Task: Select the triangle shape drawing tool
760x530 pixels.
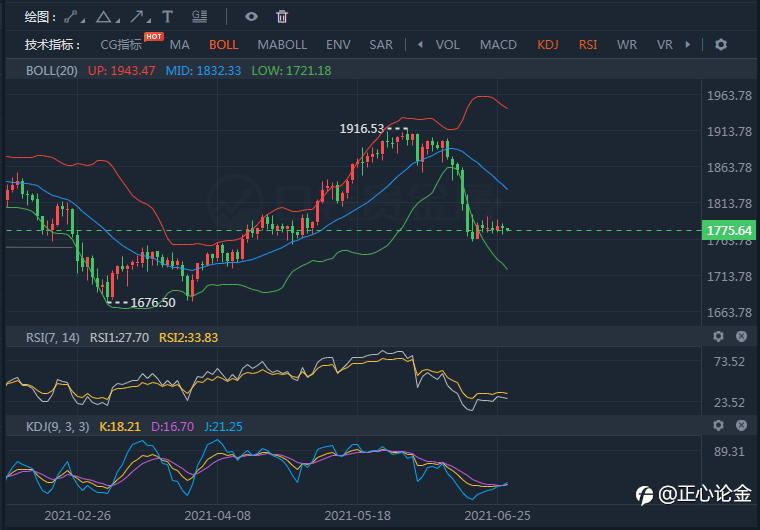Action: coord(103,17)
